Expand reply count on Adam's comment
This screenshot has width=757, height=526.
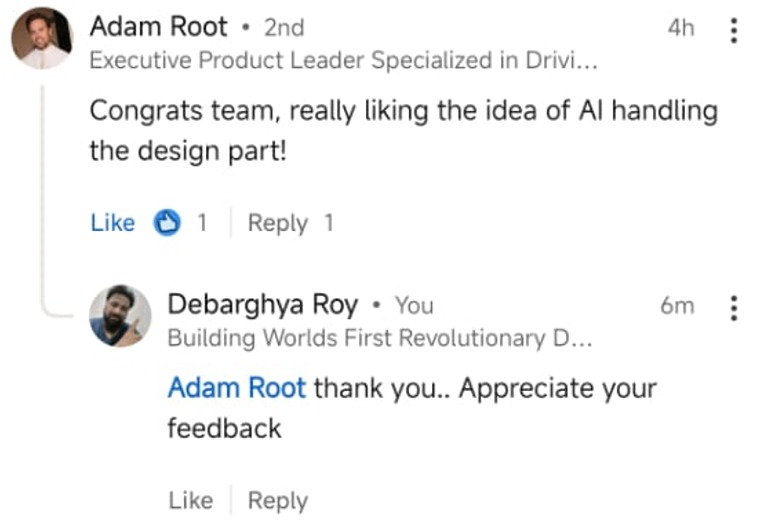click(328, 223)
